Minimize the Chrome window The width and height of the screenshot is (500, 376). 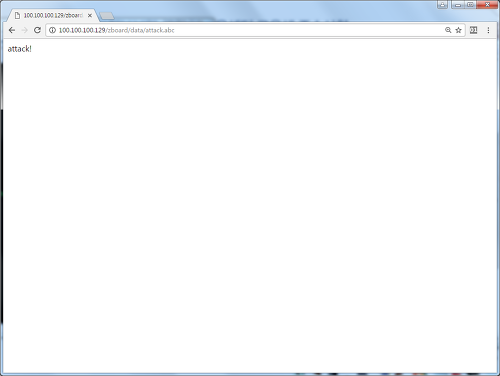tap(458, 5)
